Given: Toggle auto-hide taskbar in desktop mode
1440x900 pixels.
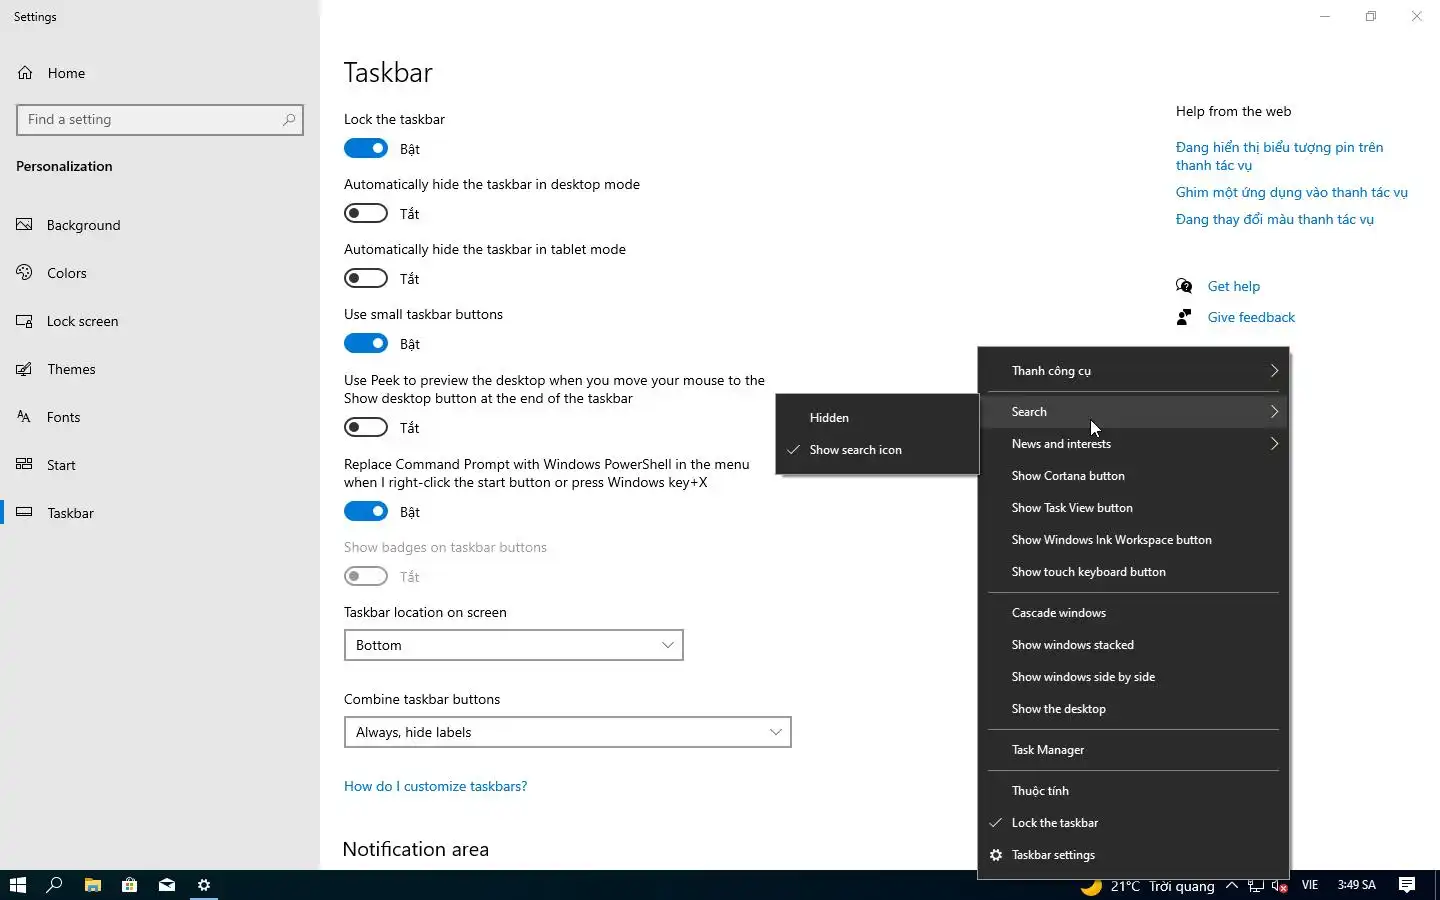Looking at the screenshot, I should tap(366, 213).
